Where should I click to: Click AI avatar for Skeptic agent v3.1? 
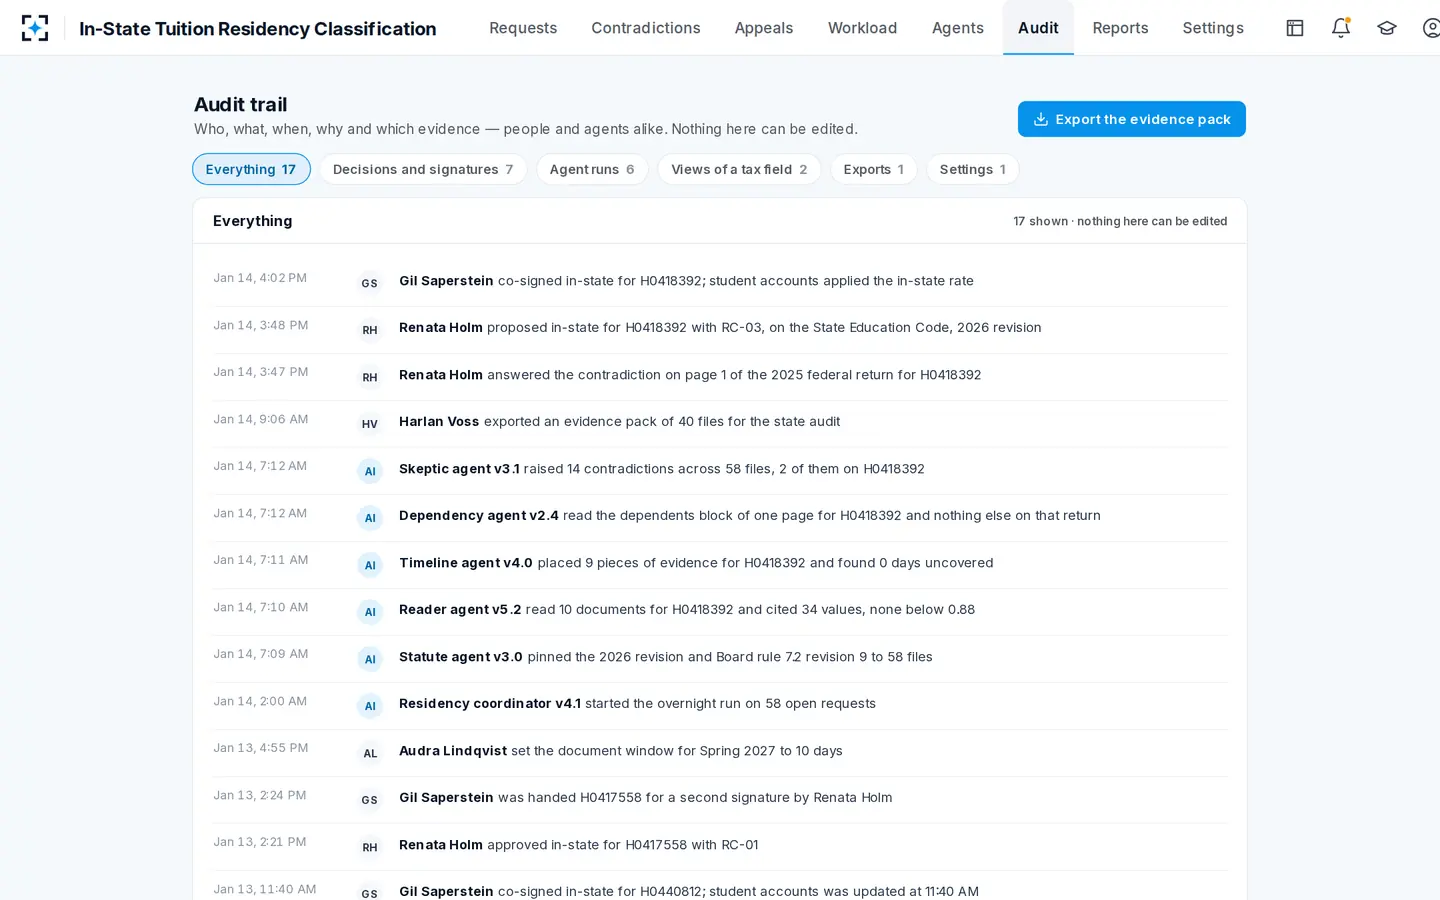[370, 471]
